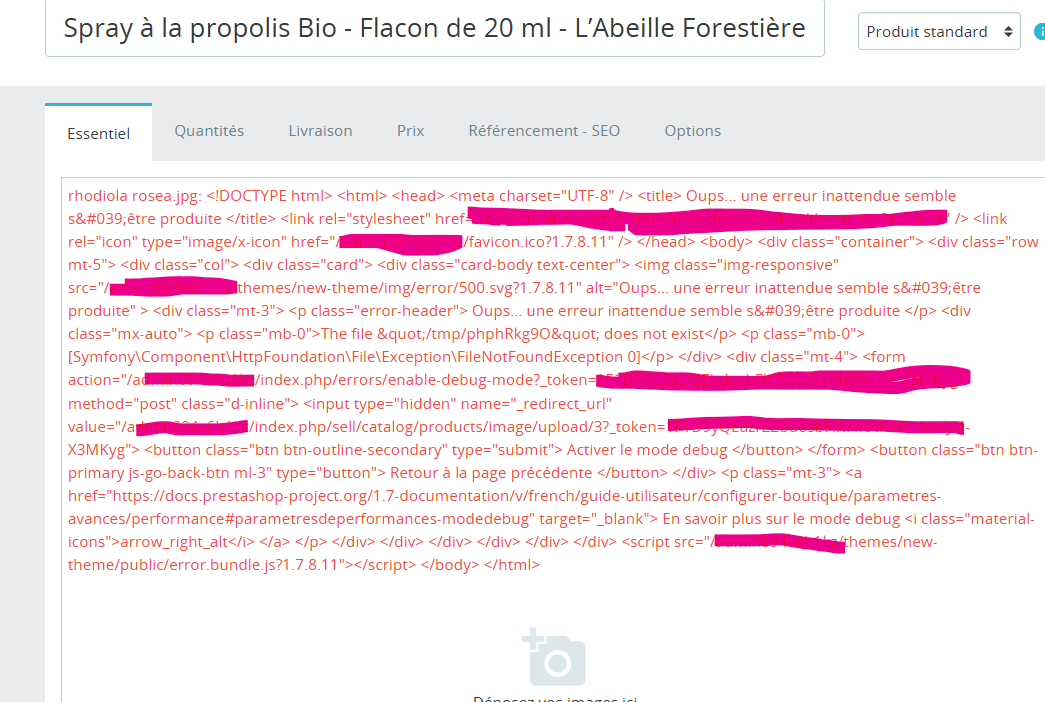Open the Produit standard type dropdown
1045x702 pixels.
tap(938, 31)
